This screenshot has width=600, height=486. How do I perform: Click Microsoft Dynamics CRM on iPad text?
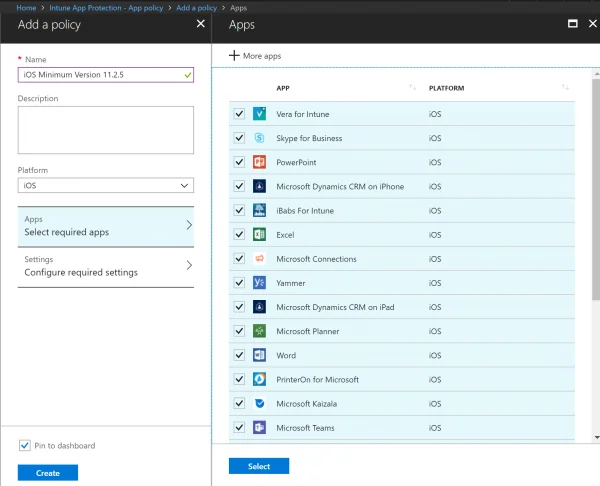point(335,307)
